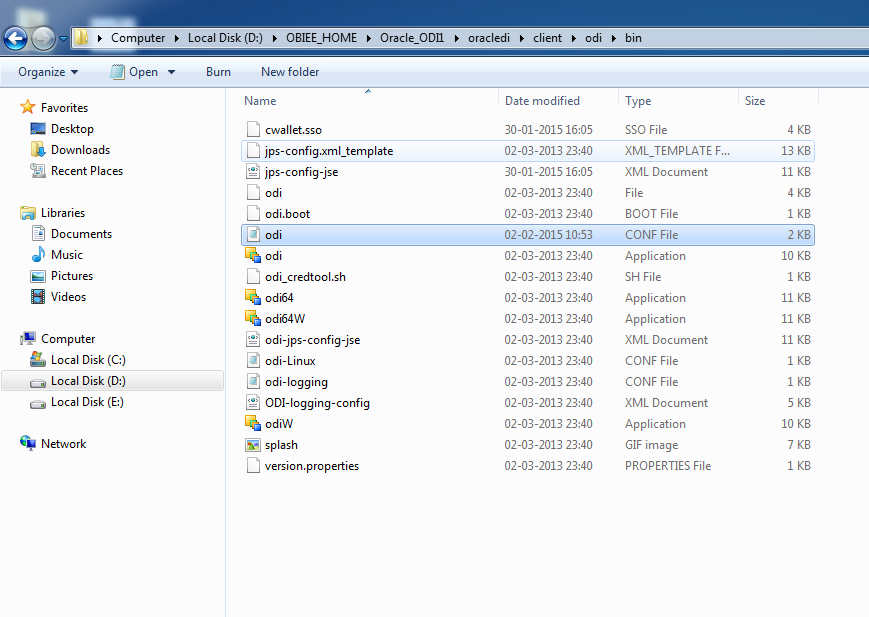Click the ODI-logging-config XML icon
The image size is (869, 617).
[x=253, y=402]
